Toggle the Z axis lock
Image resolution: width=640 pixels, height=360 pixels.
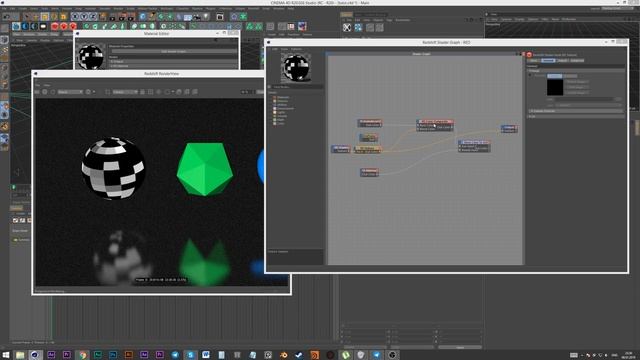coord(93,17)
